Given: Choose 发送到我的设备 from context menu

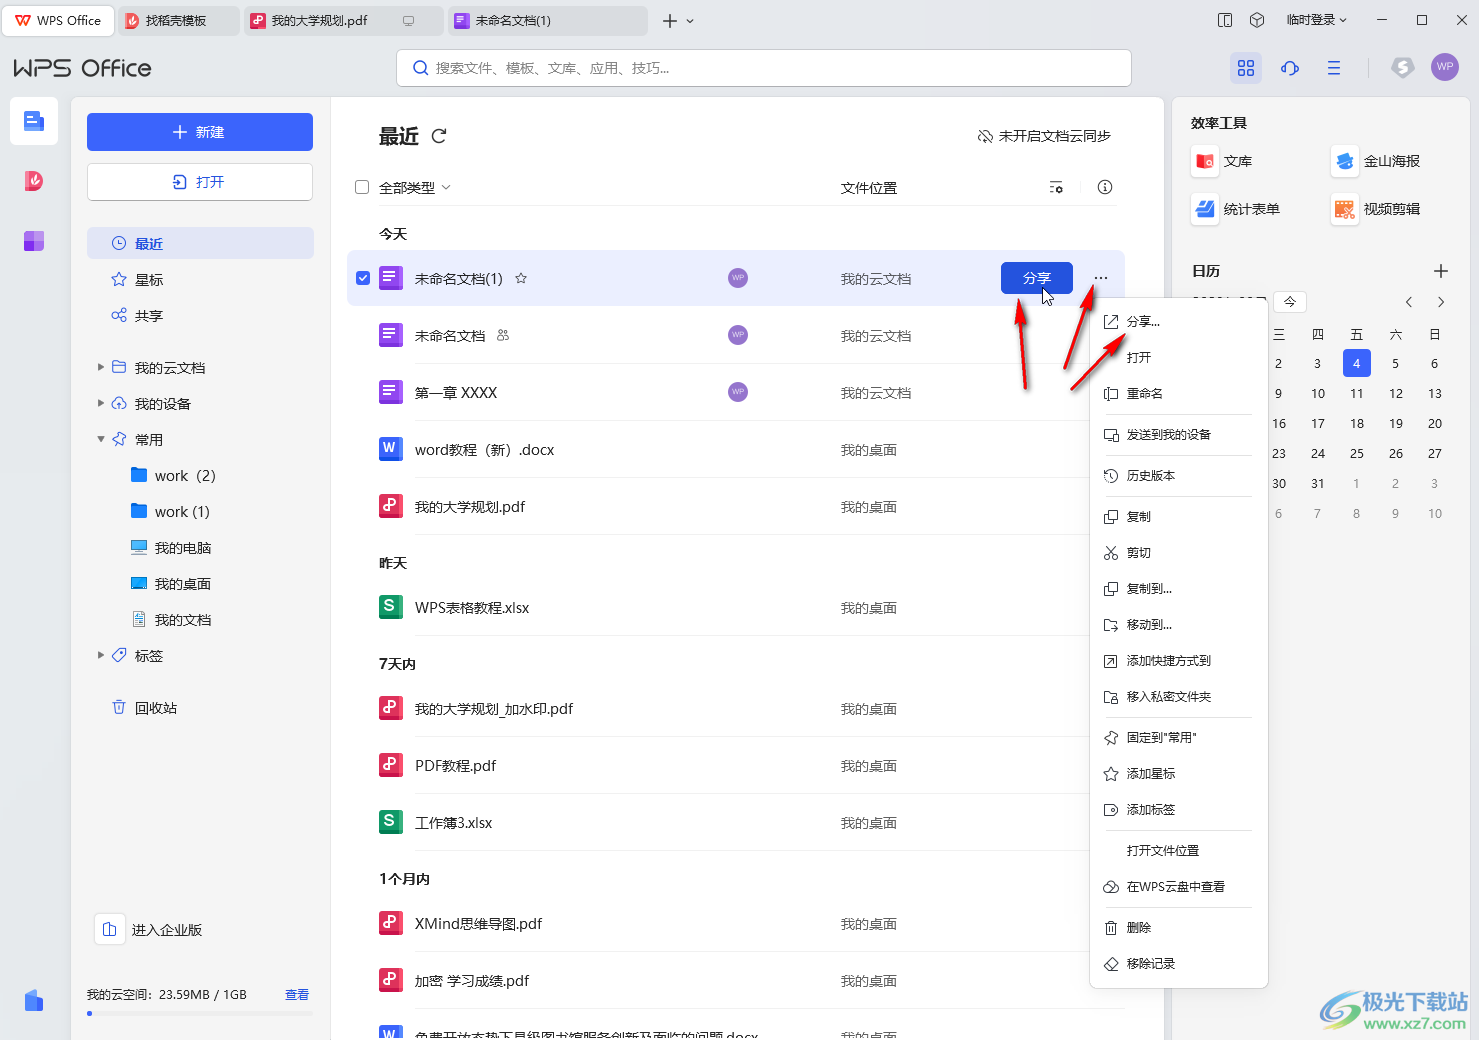Looking at the screenshot, I should pyautogui.click(x=1178, y=435).
